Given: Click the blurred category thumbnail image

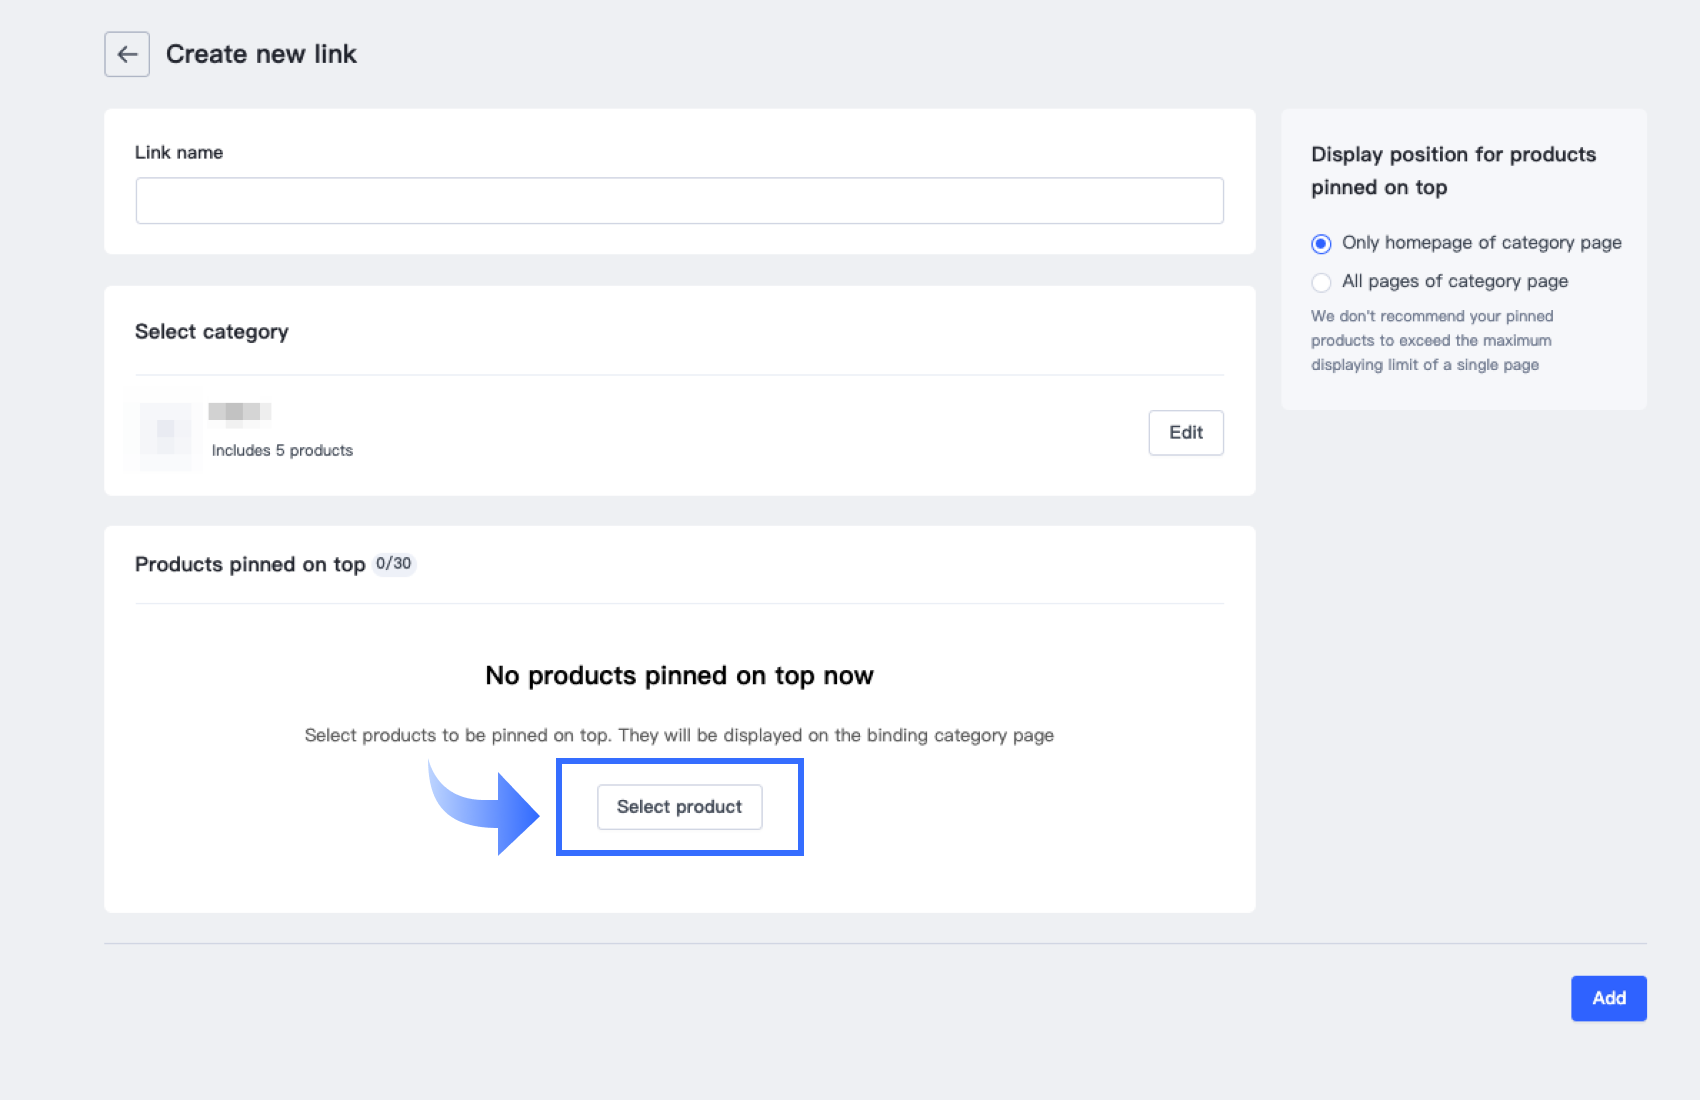Looking at the screenshot, I should [x=165, y=431].
